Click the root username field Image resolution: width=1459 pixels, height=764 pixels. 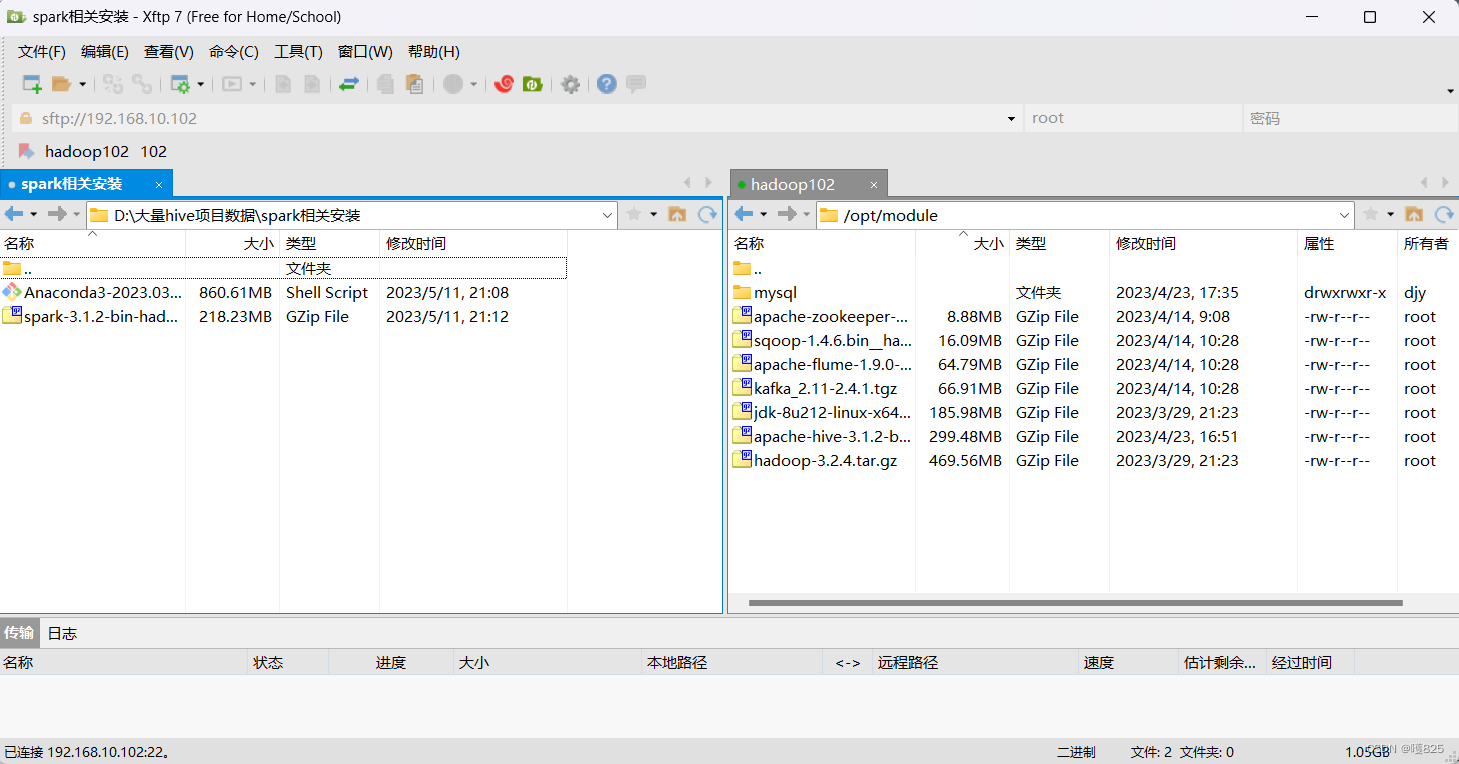(1133, 118)
